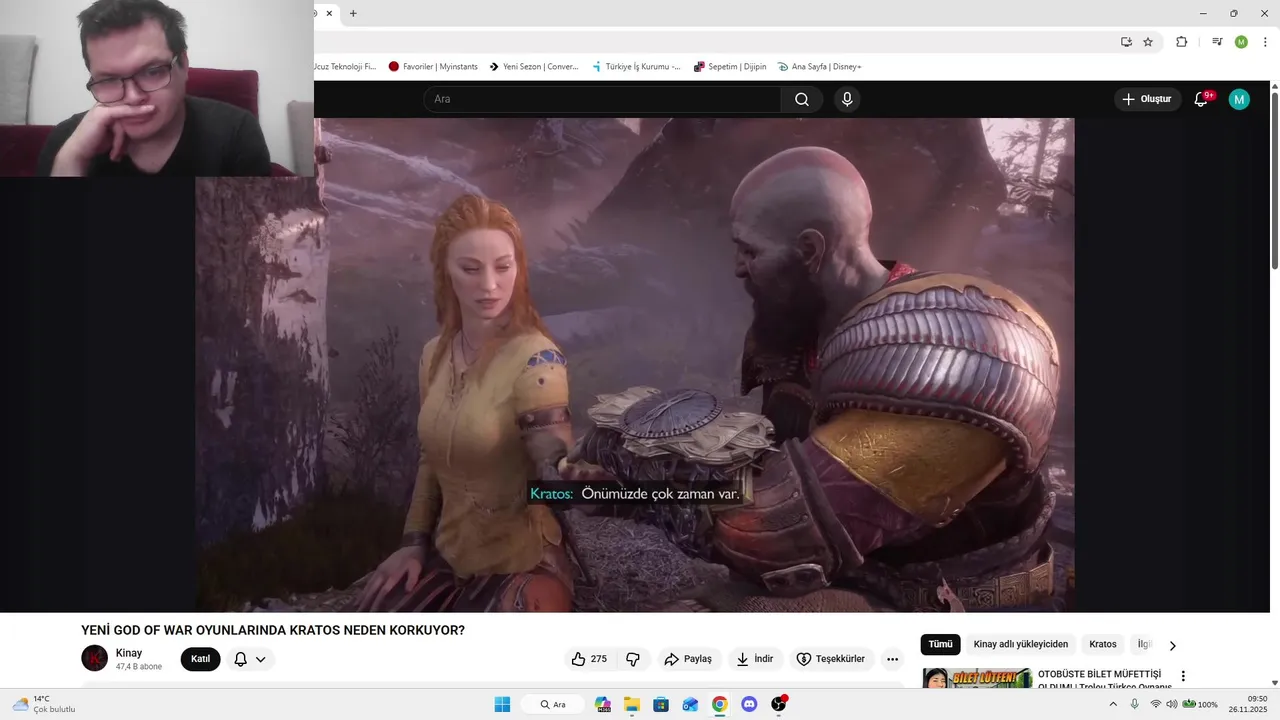Open battery status showing 100%
This screenshot has height=720, width=1280.
[x=1200, y=704]
